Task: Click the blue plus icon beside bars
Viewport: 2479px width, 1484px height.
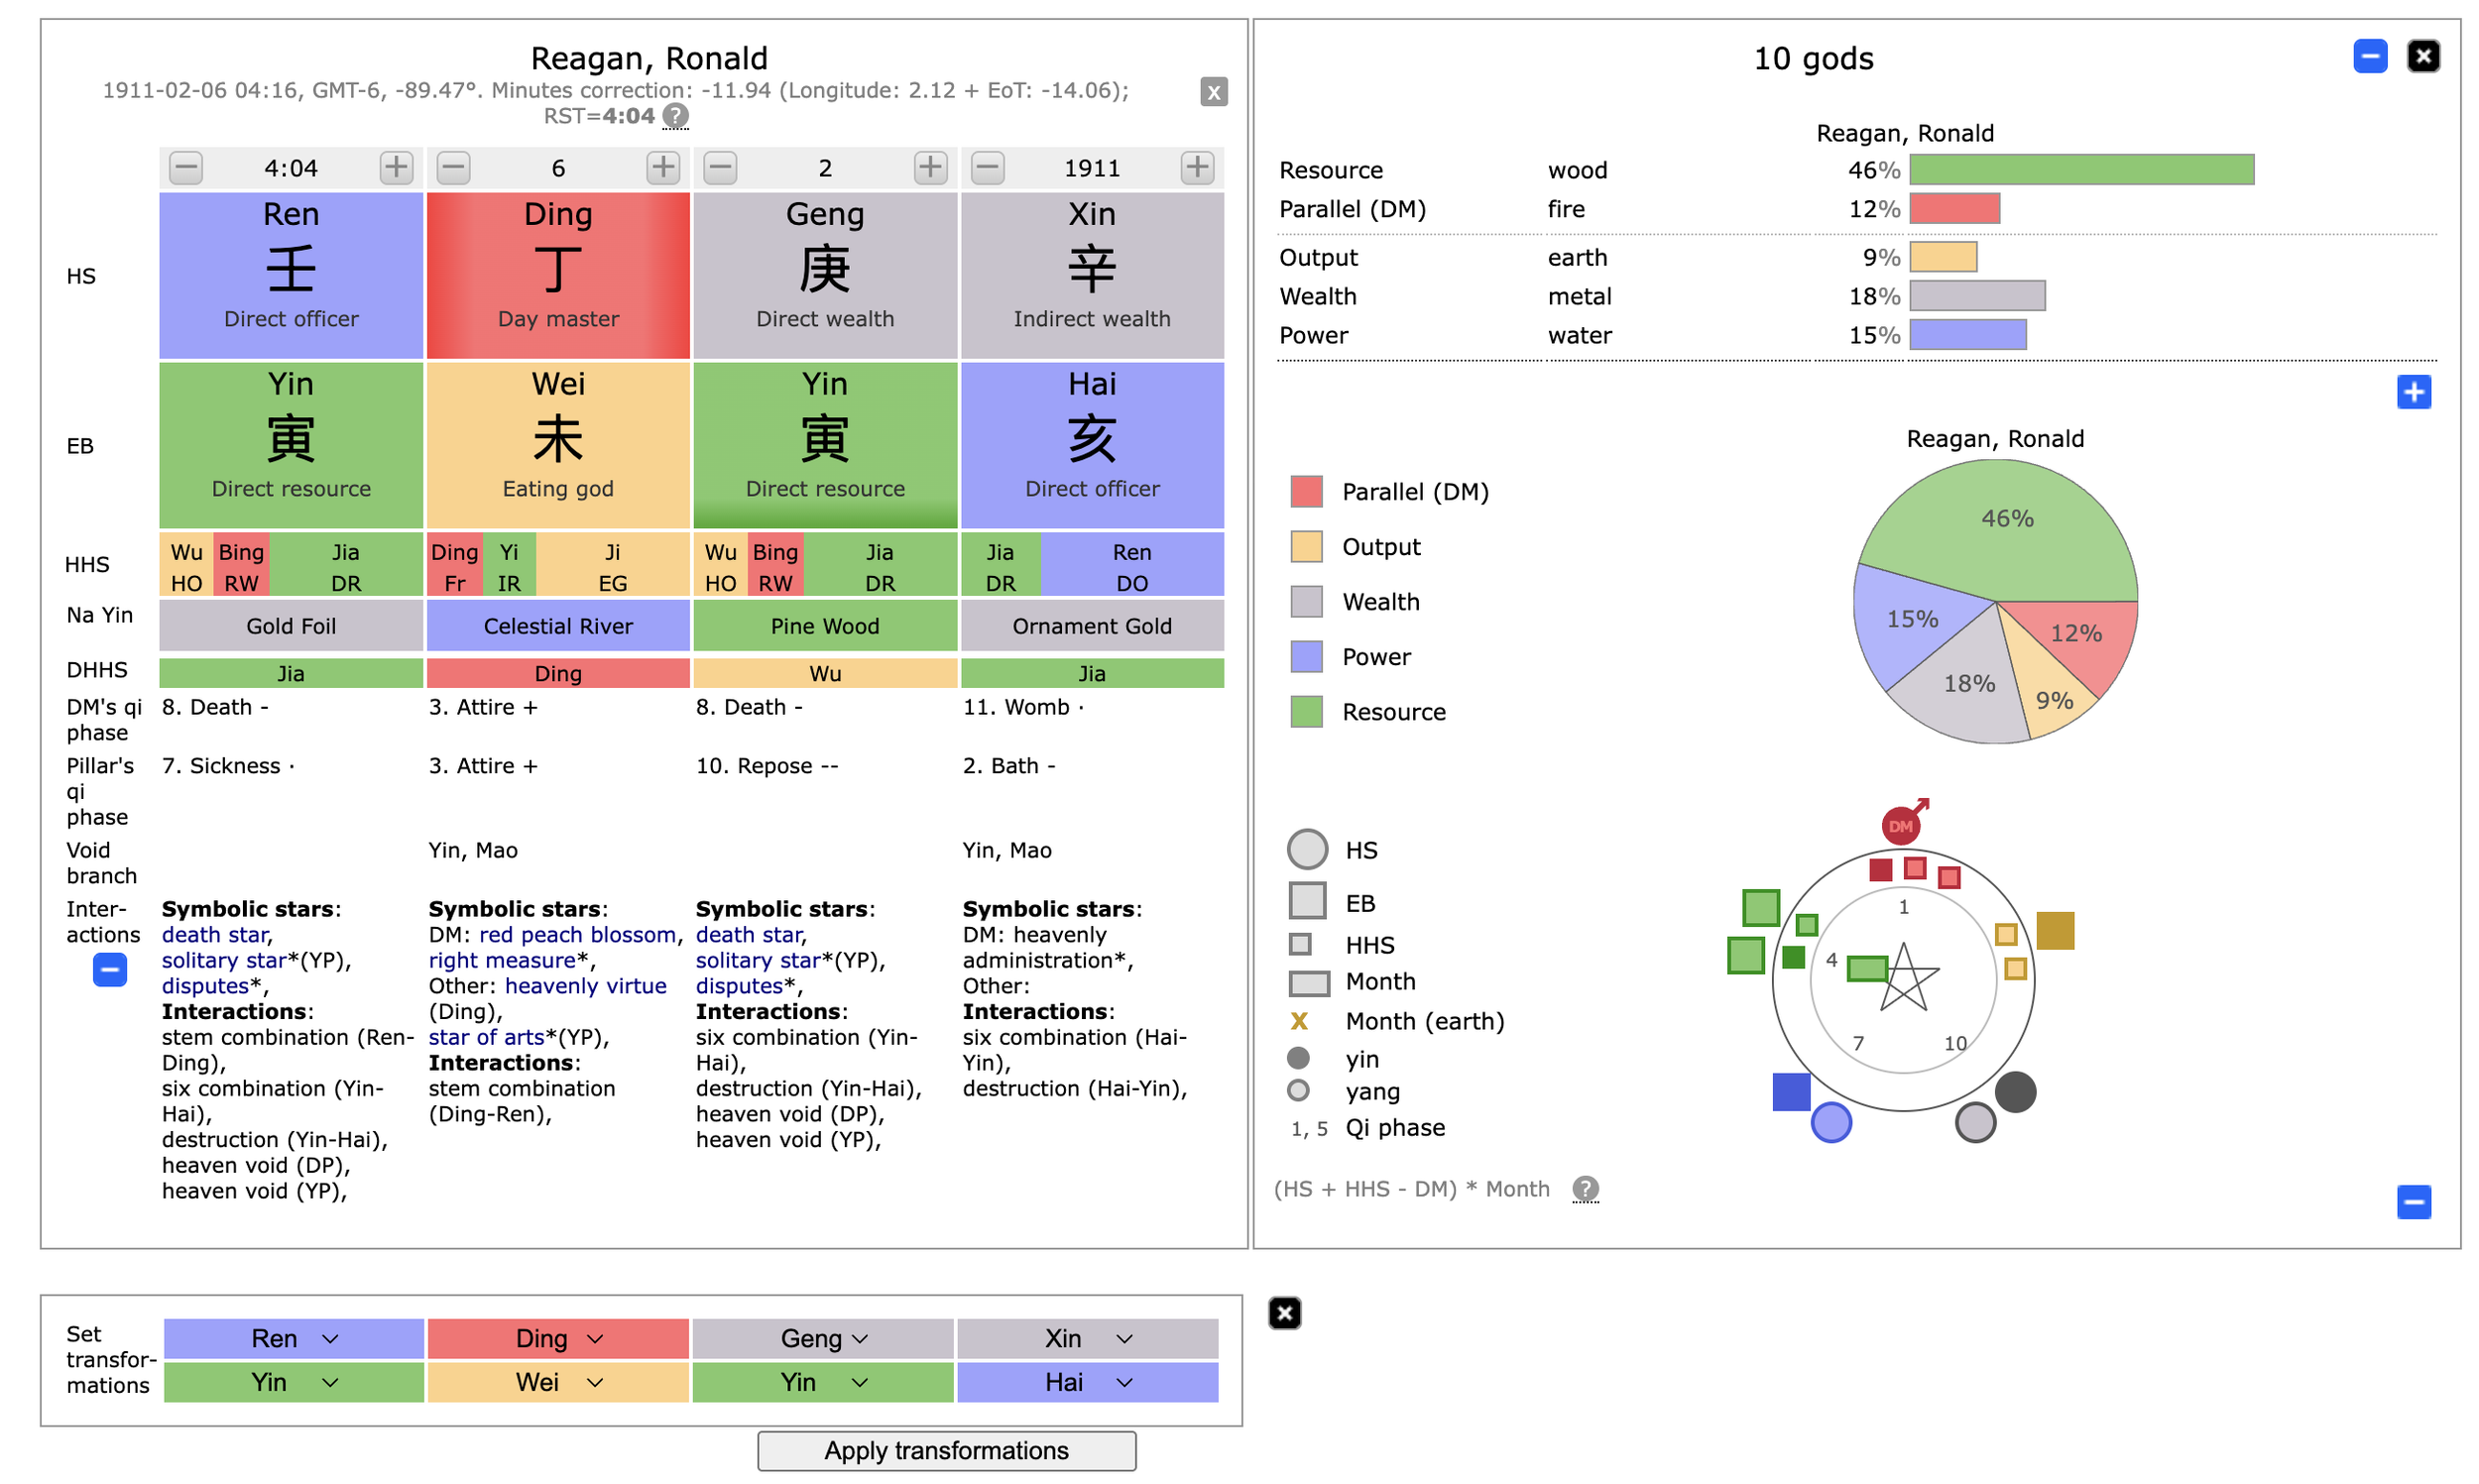Action: [x=2413, y=392]
